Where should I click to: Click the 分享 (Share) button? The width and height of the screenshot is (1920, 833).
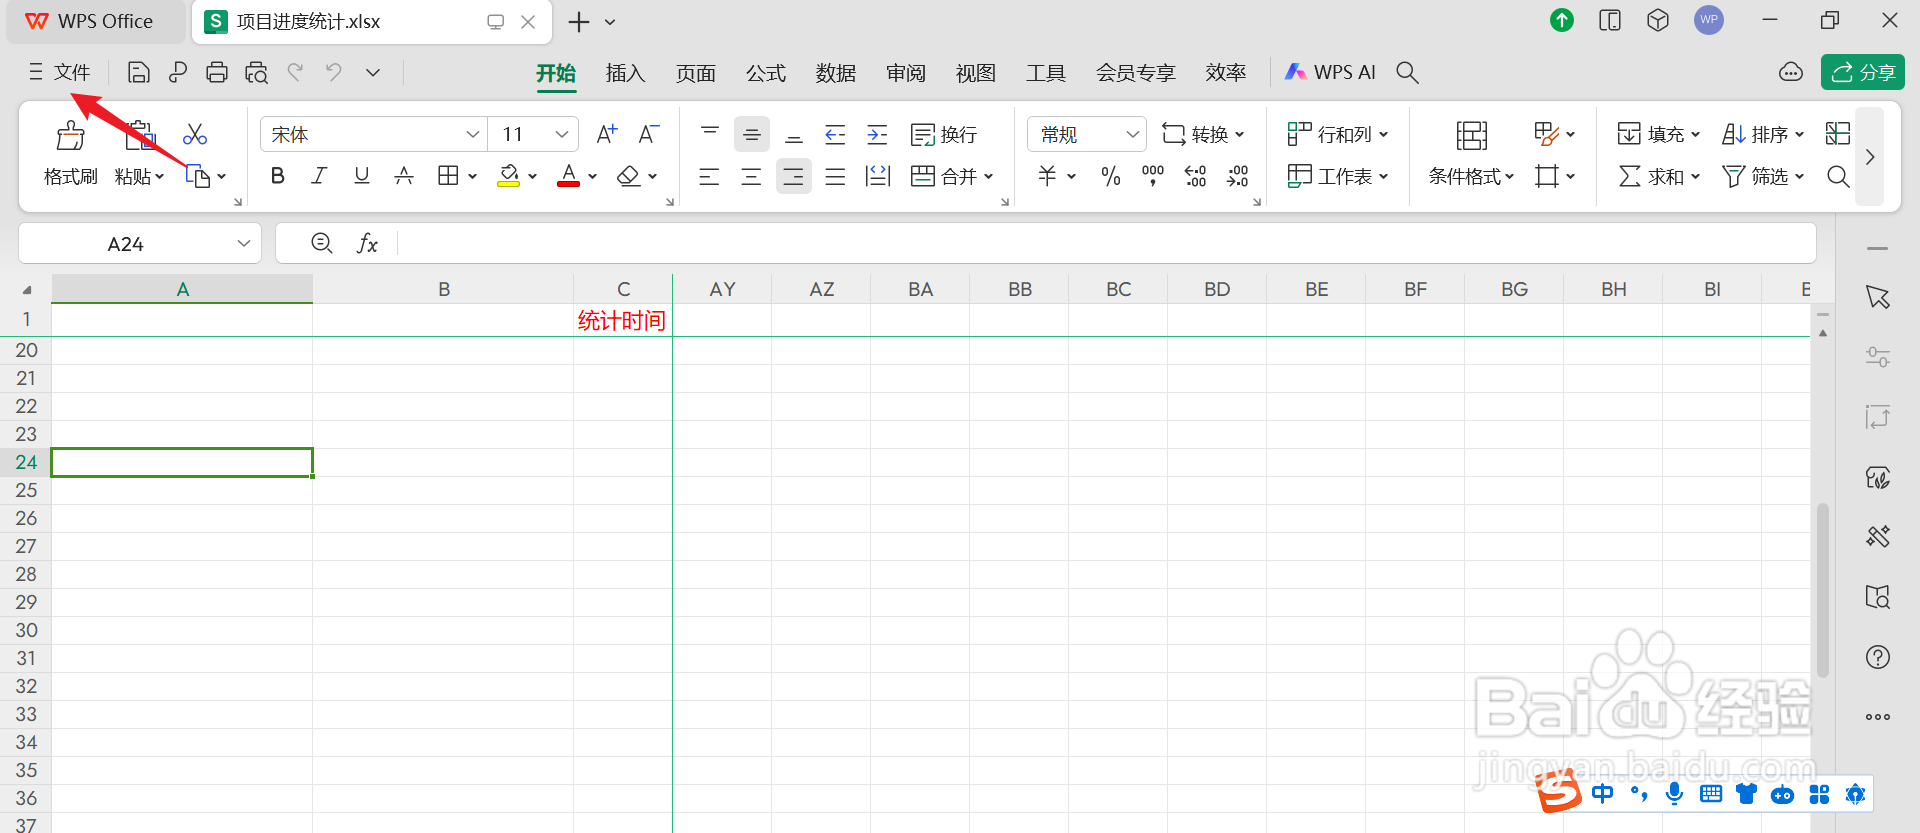pos(1863,72)
